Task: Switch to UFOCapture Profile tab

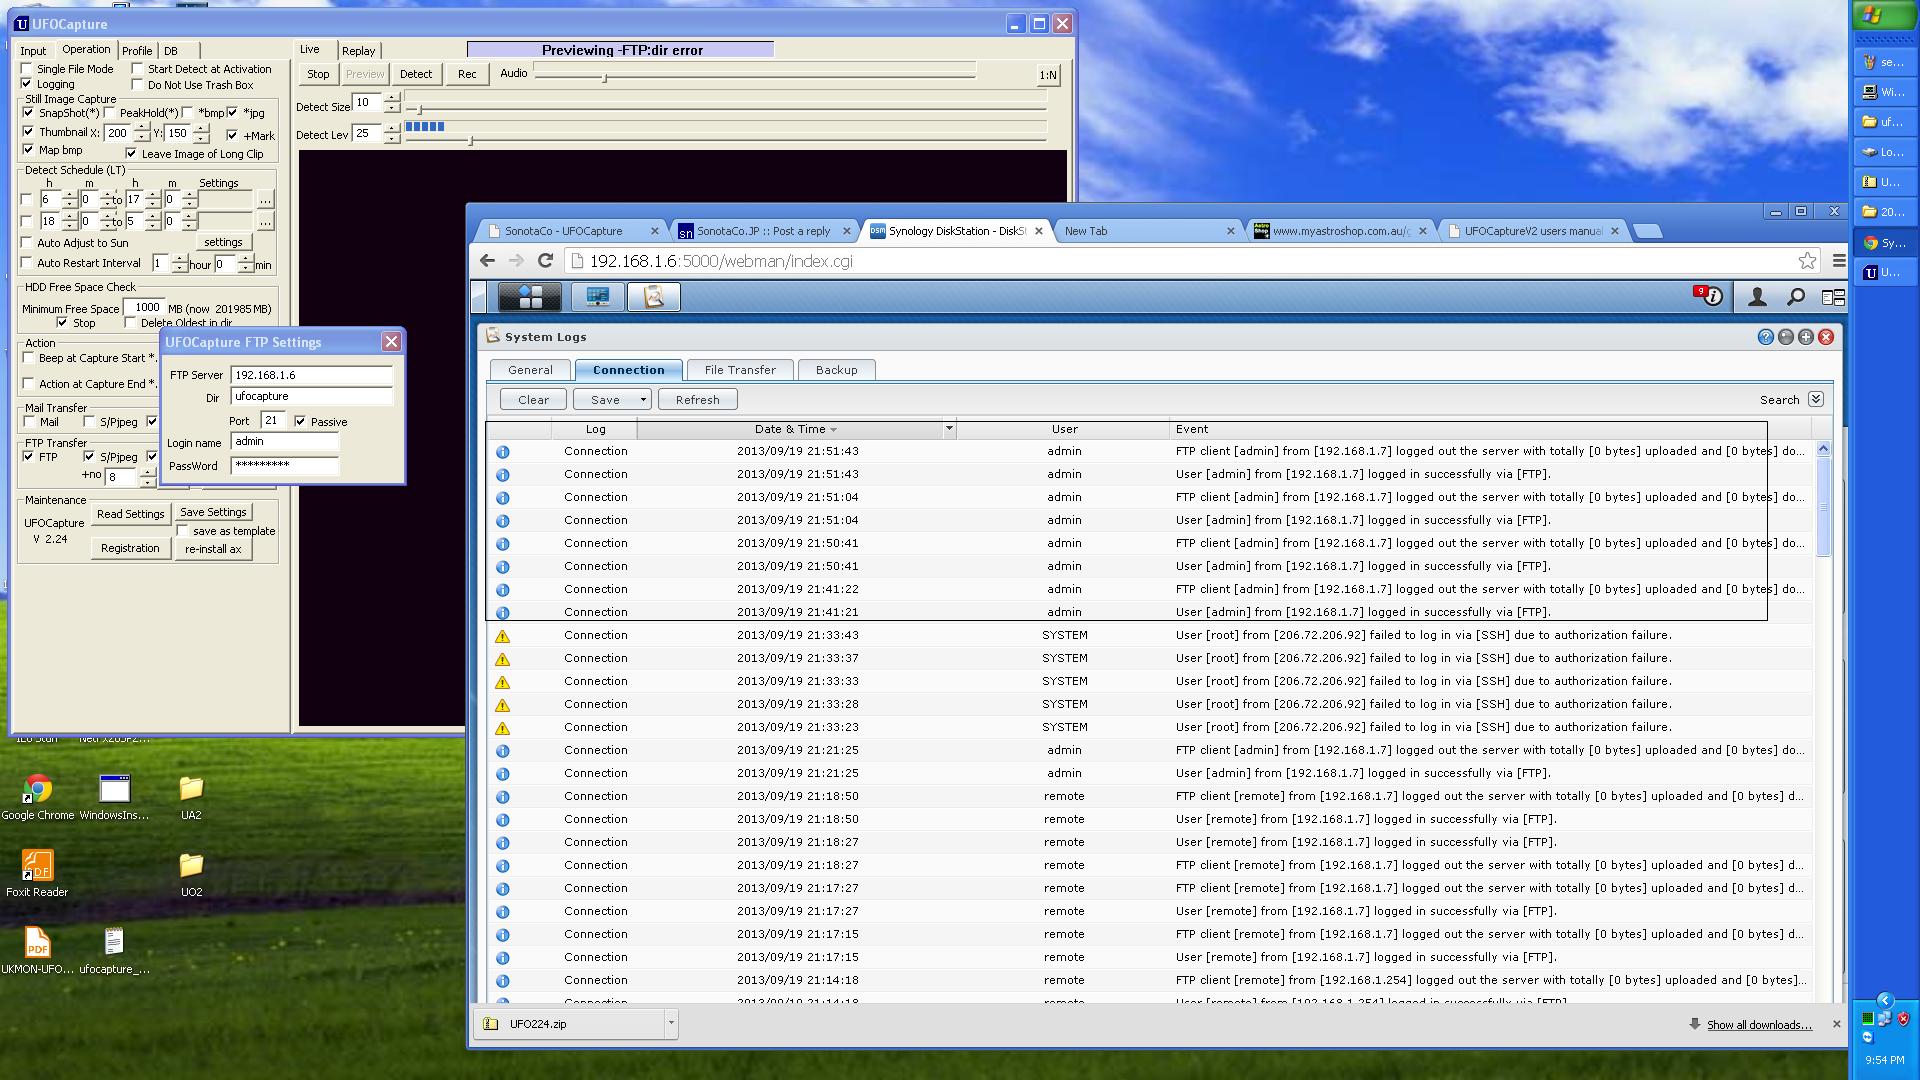Action: pos(137,51)
